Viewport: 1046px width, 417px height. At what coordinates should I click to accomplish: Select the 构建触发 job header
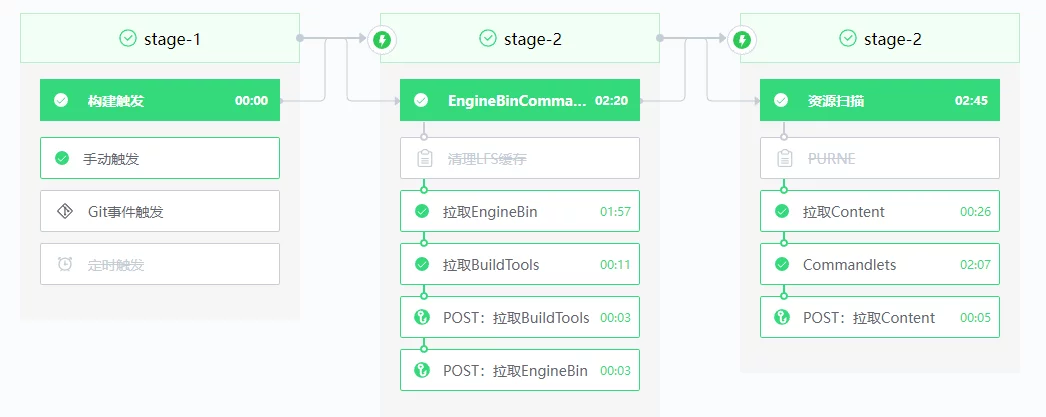click(160, 100)
